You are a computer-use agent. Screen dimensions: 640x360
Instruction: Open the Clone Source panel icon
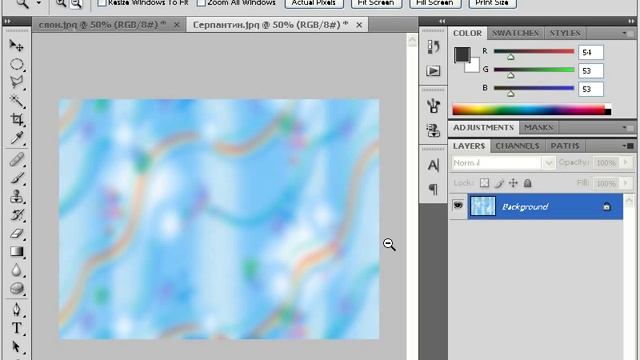click(433, 131)
